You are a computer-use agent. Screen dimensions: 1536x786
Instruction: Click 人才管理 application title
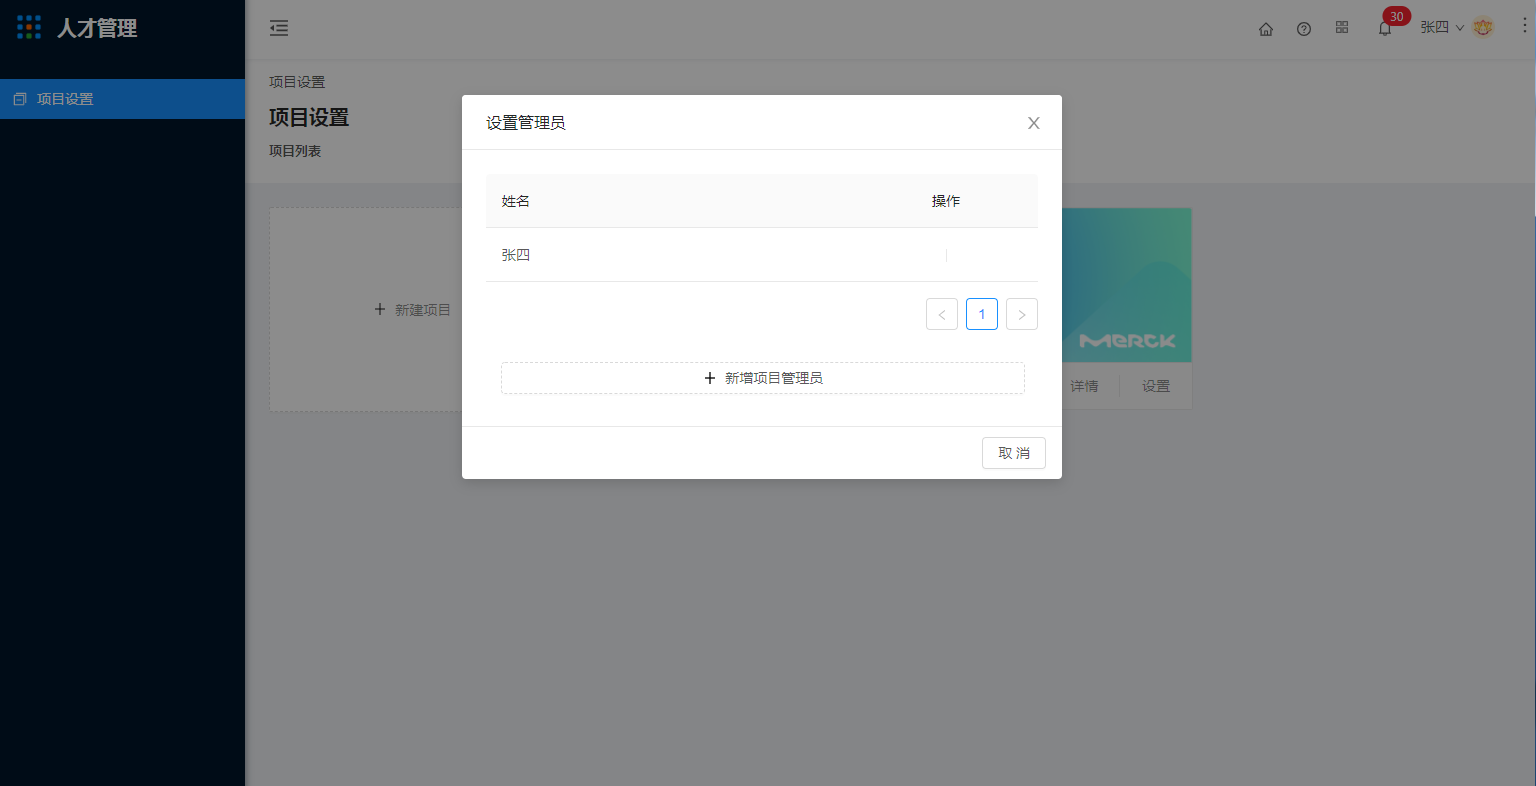[x=97, y=28]
